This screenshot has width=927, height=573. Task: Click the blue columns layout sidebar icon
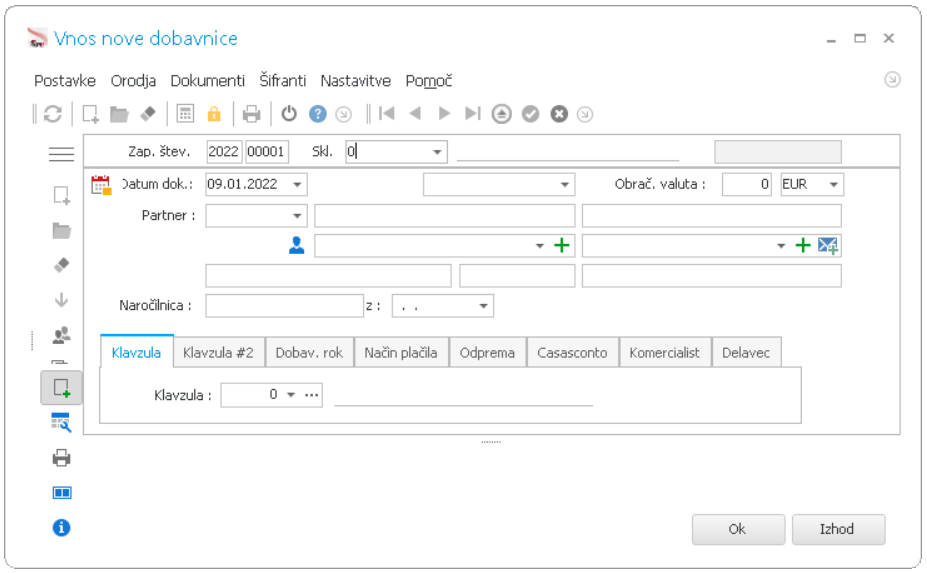pyautogui.click(x=61, y=493)
